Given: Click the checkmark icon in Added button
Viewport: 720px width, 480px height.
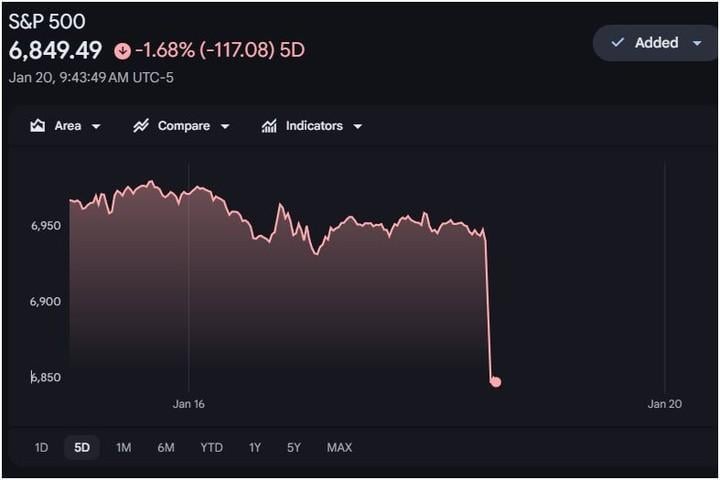Looking at the screenshot, I should coord(617,43).
